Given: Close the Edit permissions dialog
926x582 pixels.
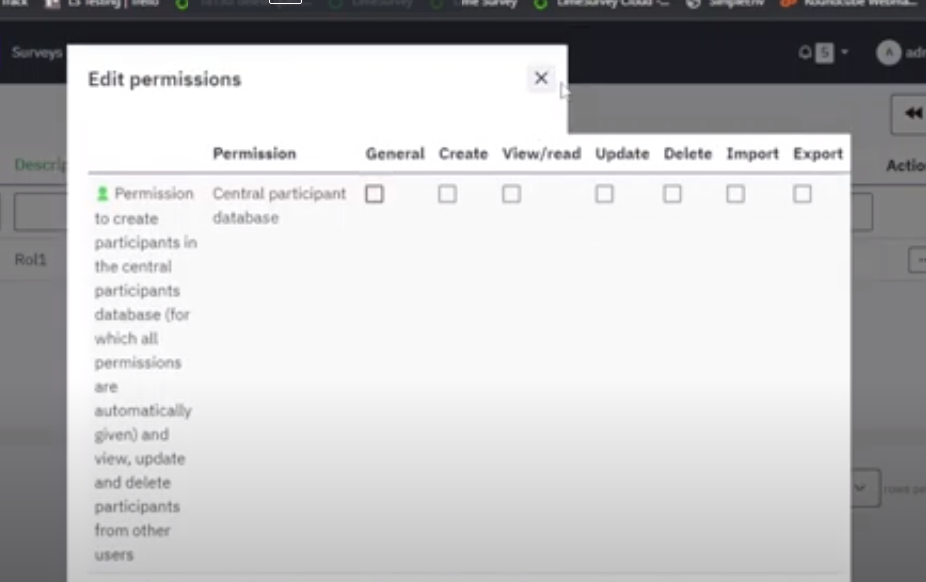Looking at the screenshot, I should coord(541,78).
